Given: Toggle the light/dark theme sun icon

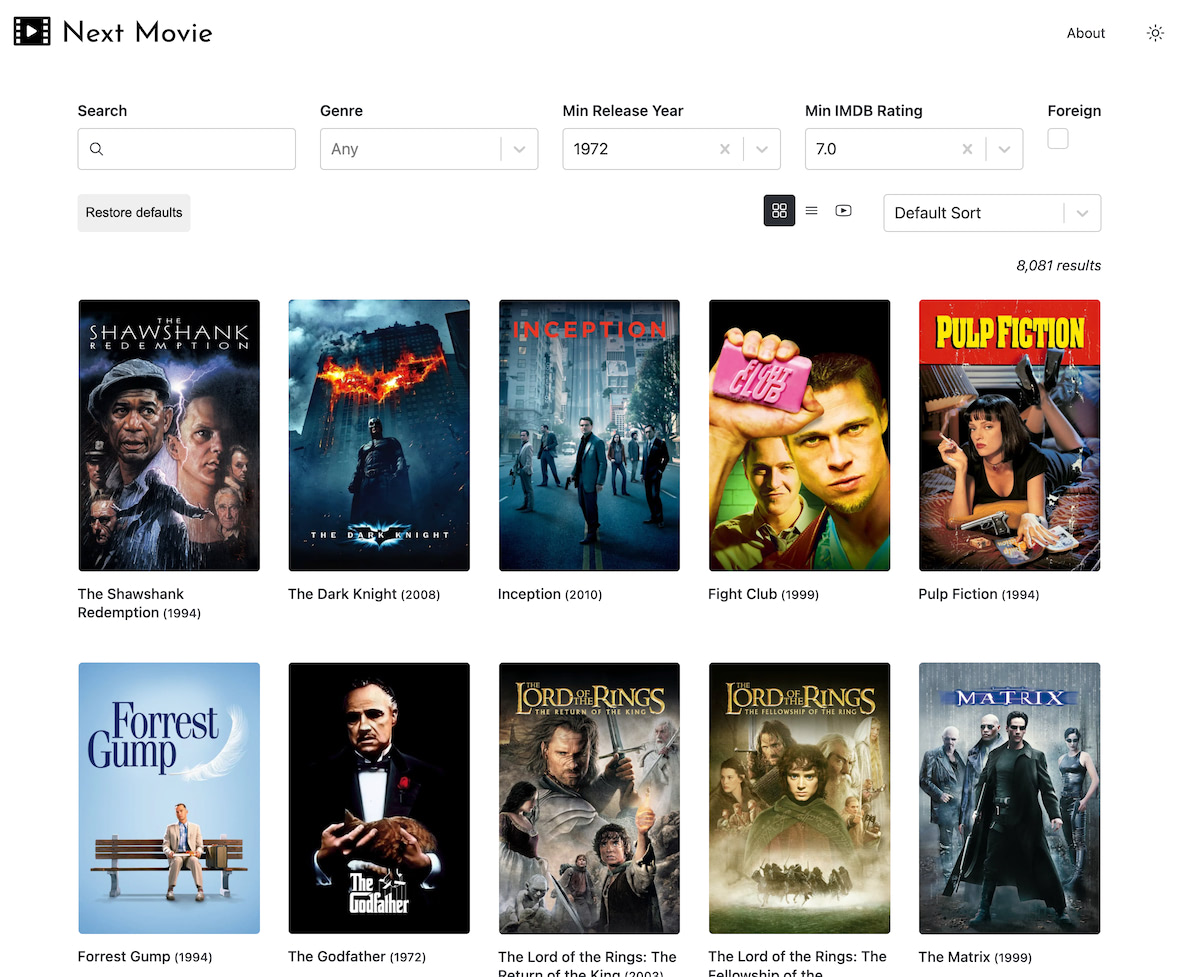Looking at the screenshot, I should tap(1155, 33).
